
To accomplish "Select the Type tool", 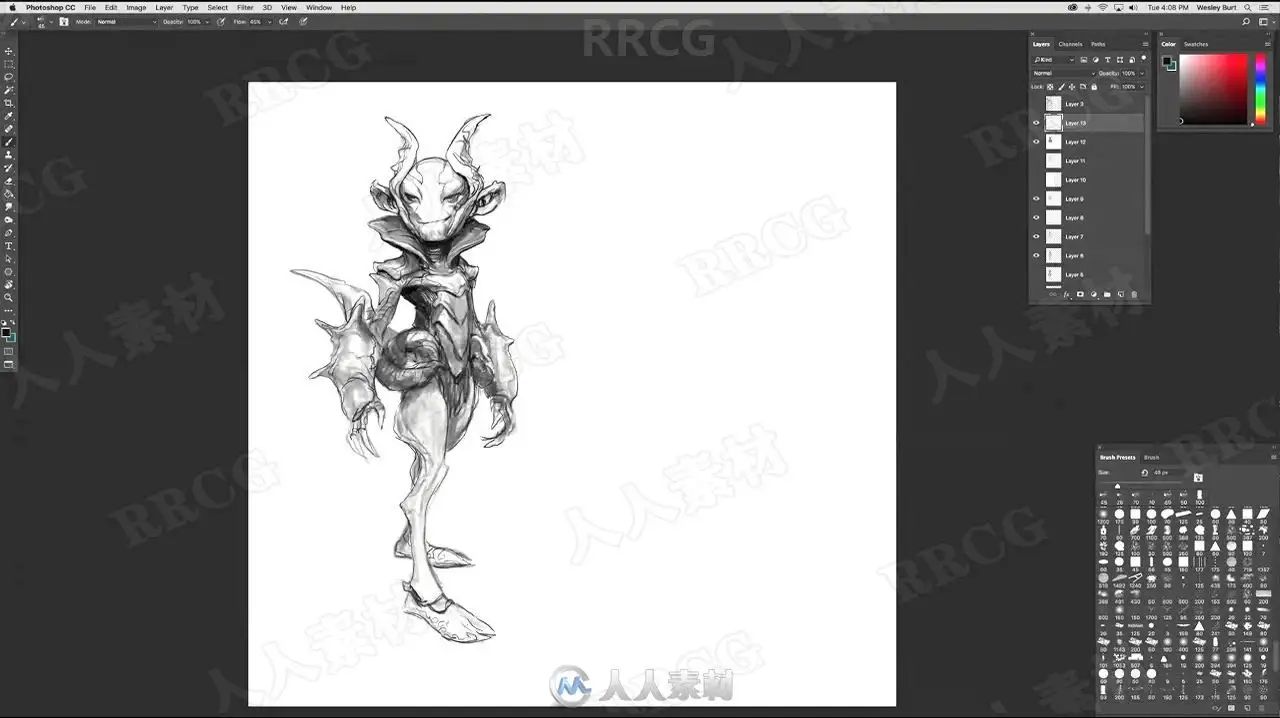I will [x=9, y=246].
